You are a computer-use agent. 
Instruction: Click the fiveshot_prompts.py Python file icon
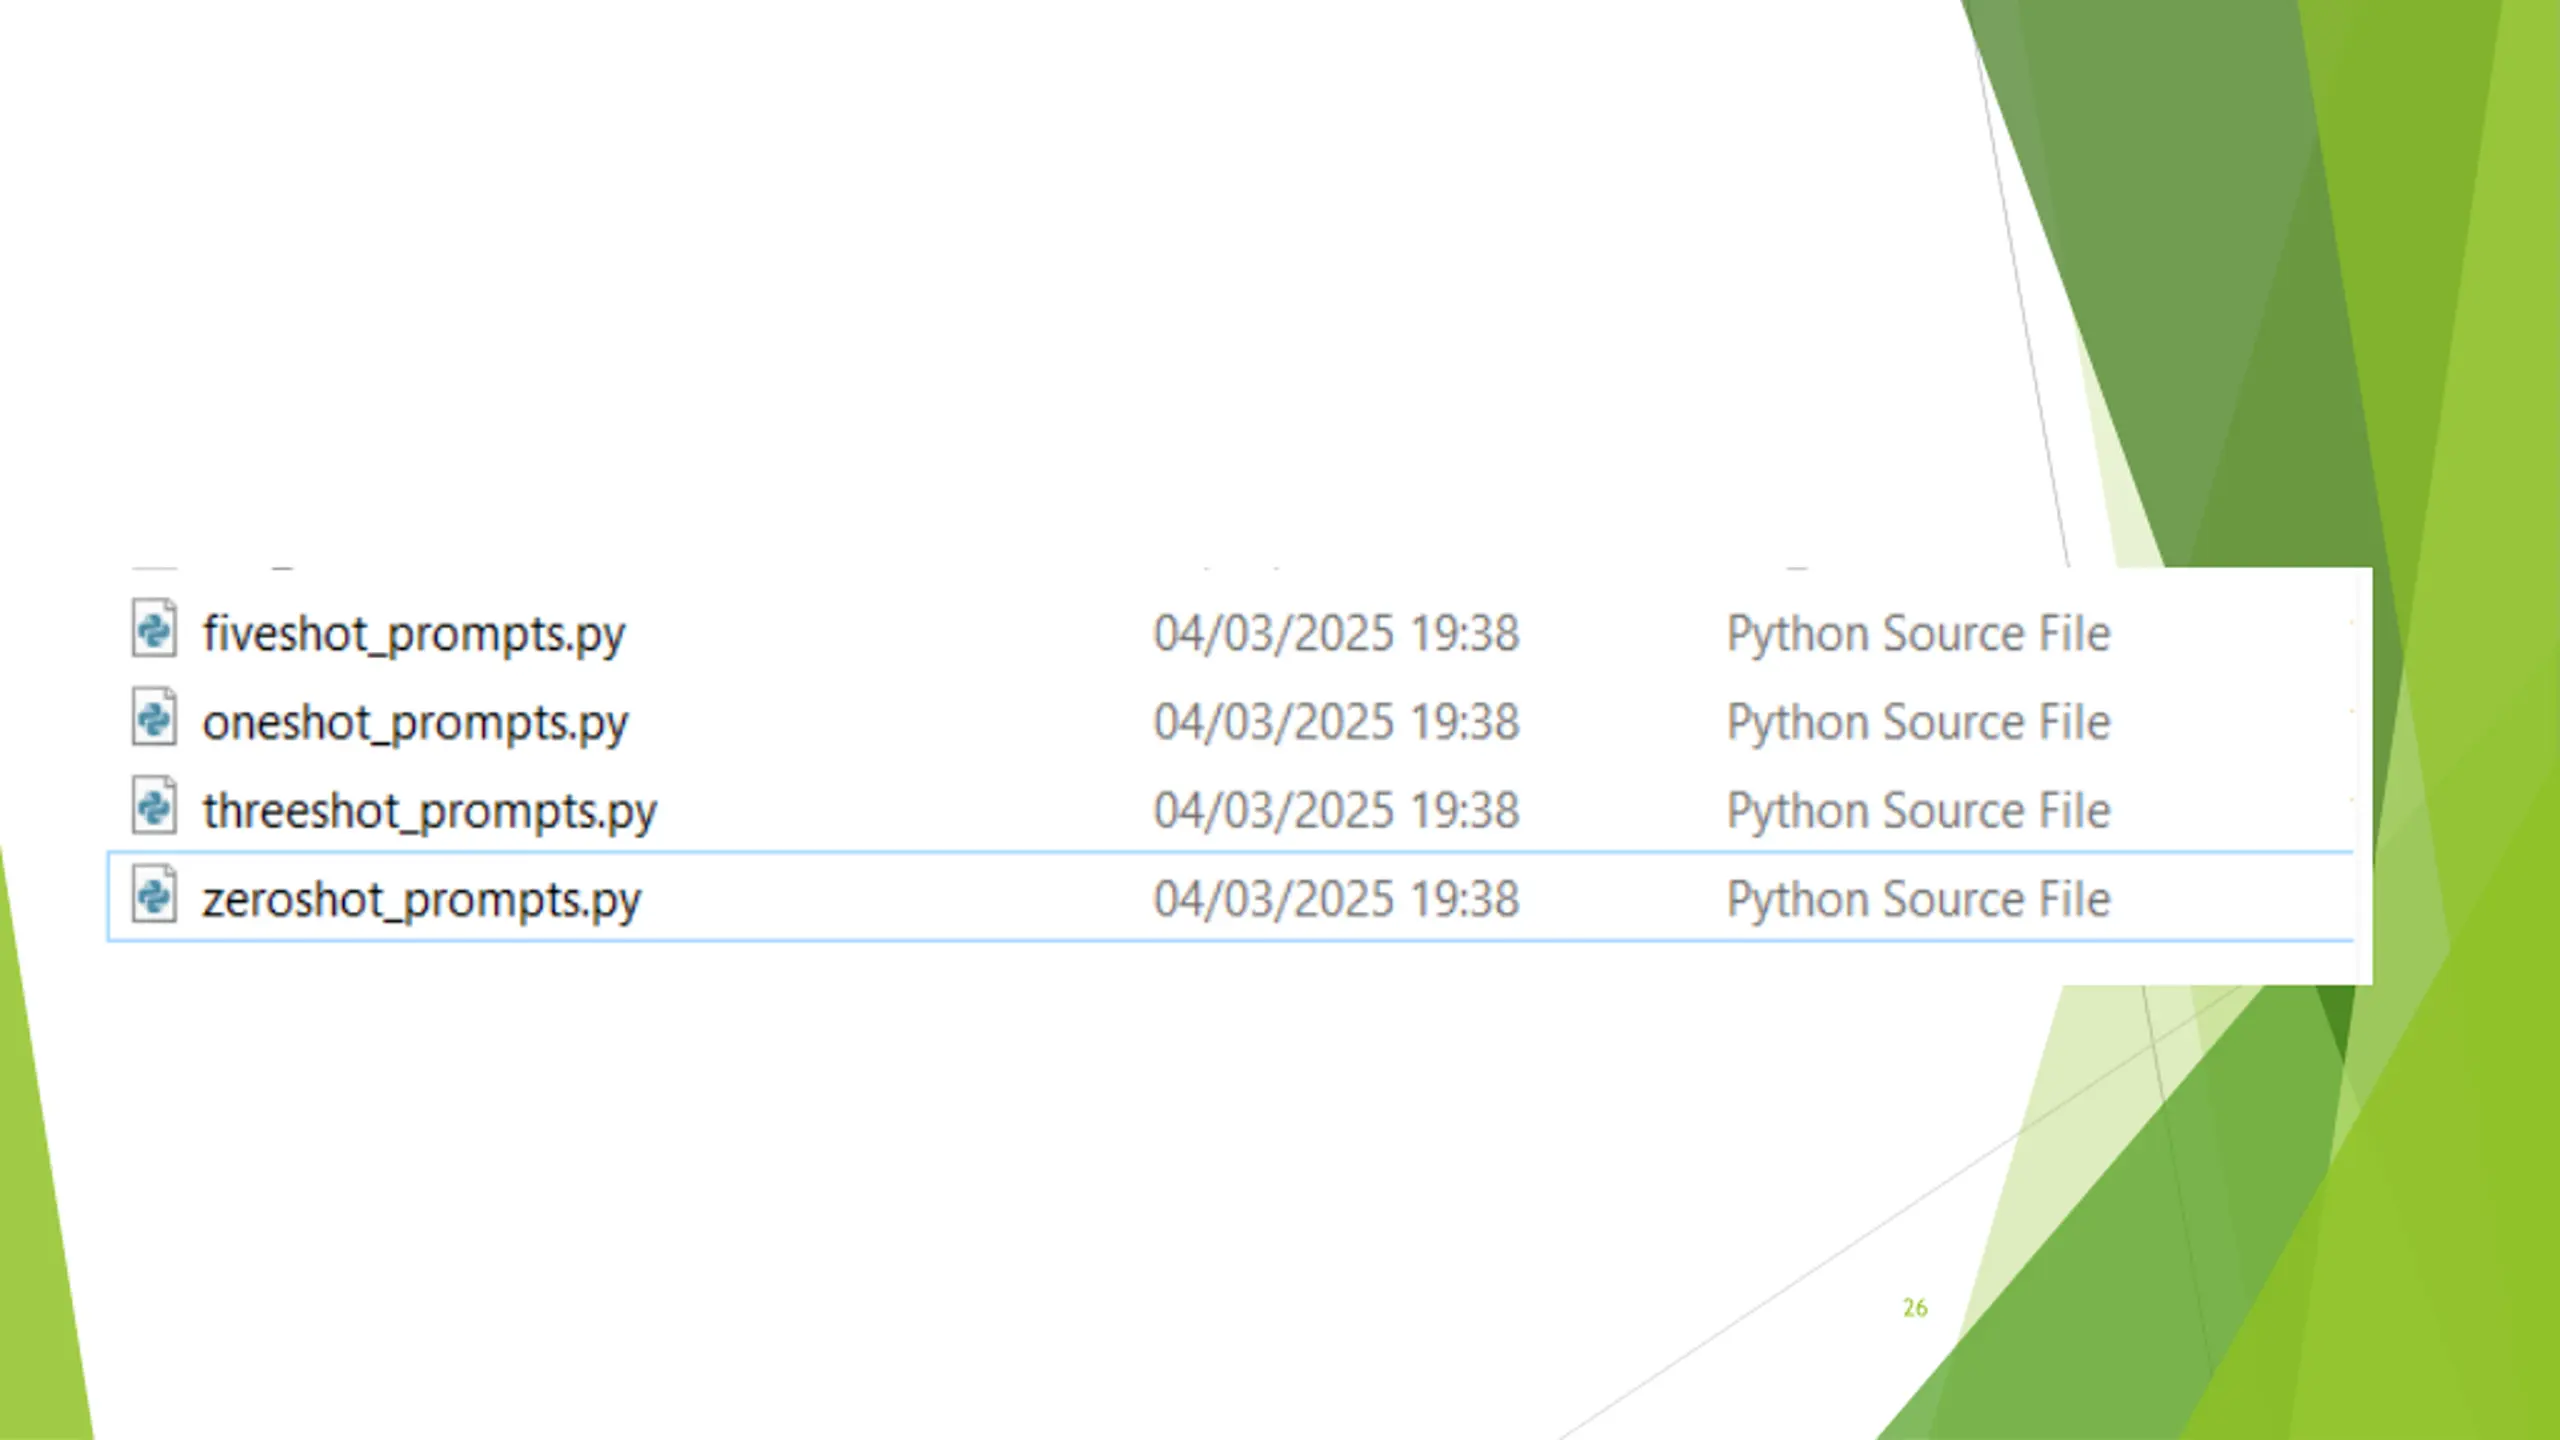coord(154,629)
